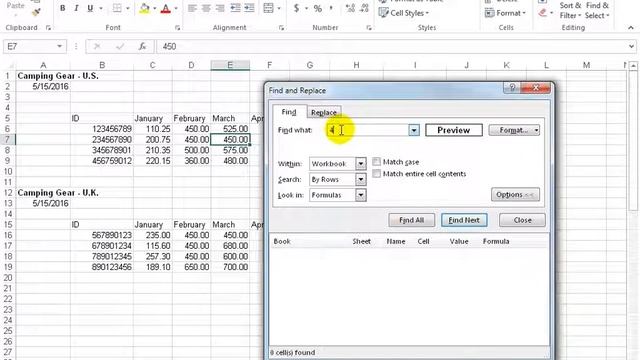This screenshot has height=360, width=640.
Task: Expand the formula bar with right arrow
Action: click(x=631, y=47)
